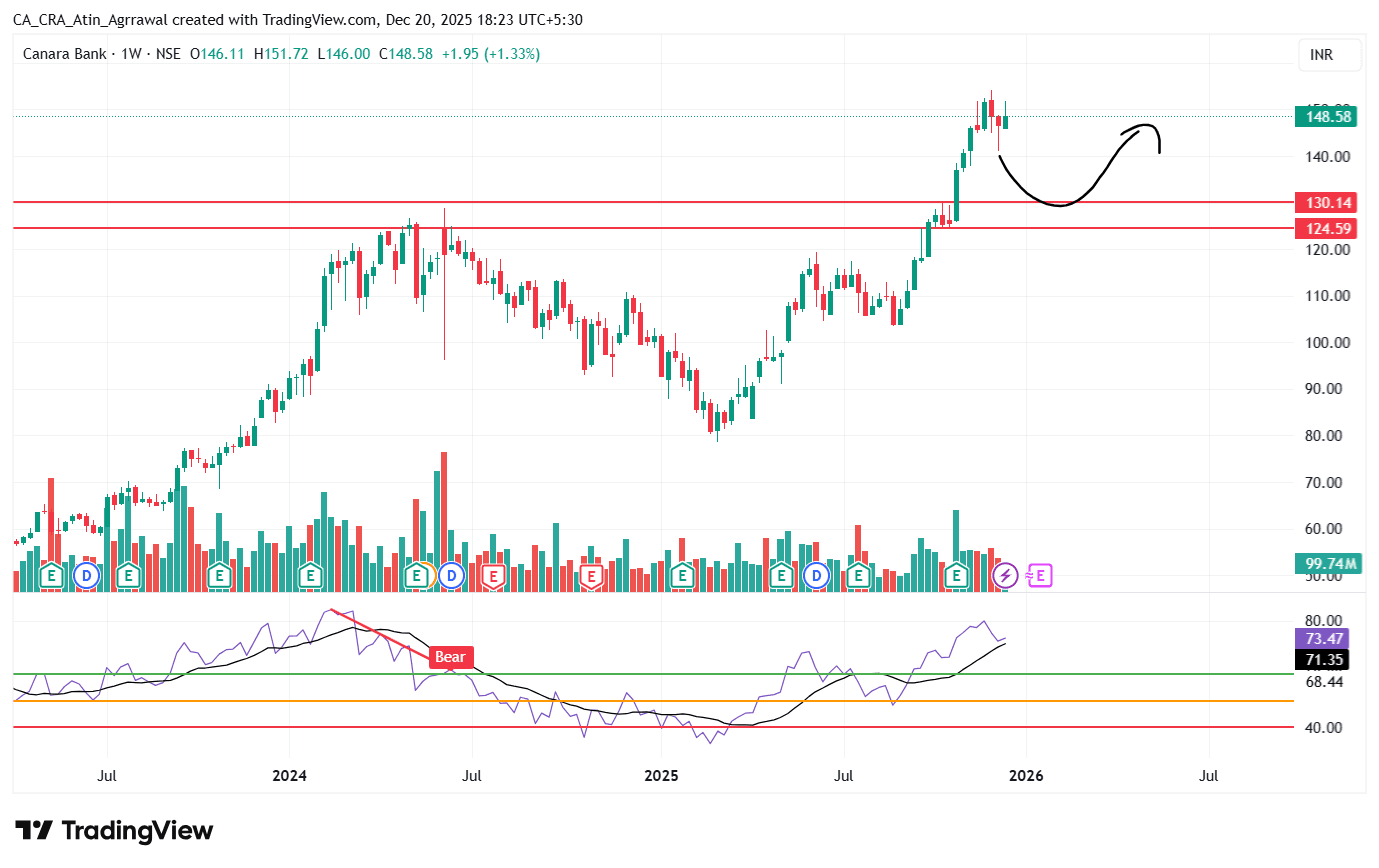Click the current price tag 148.58
1379x868 pixels.
tap(1324, 116)
